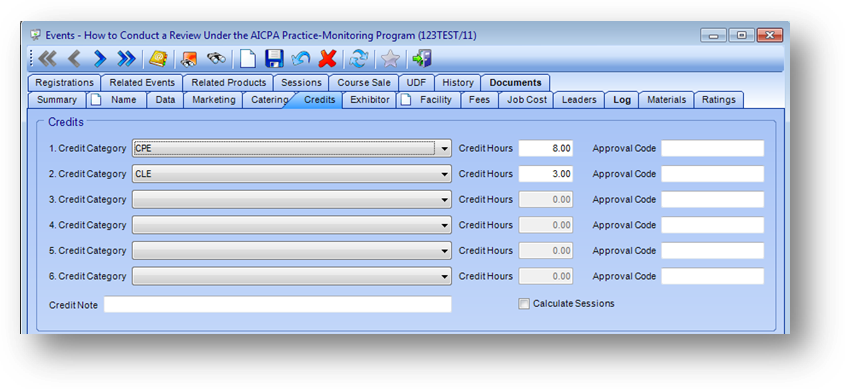Viewport: 845px width, 389px height.
Task: Click the Credit Note text field
Action: [x=278, y=304]
